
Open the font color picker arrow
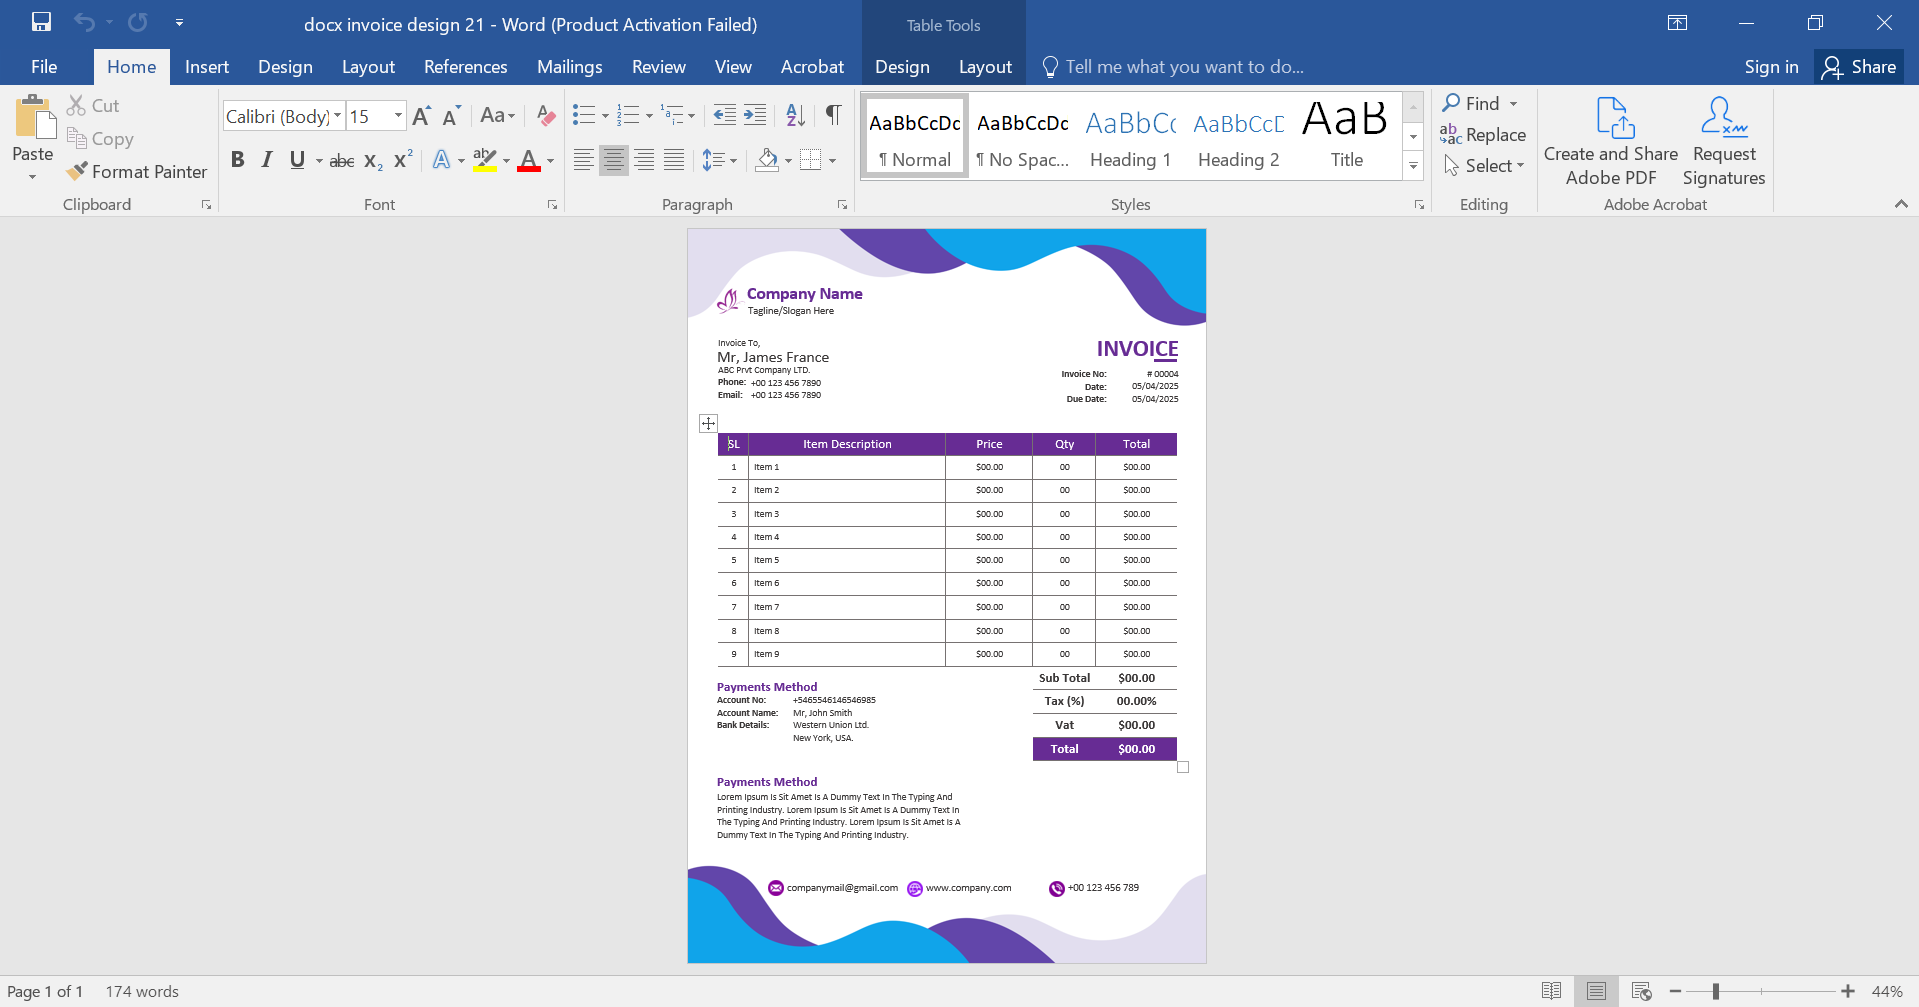548,160
